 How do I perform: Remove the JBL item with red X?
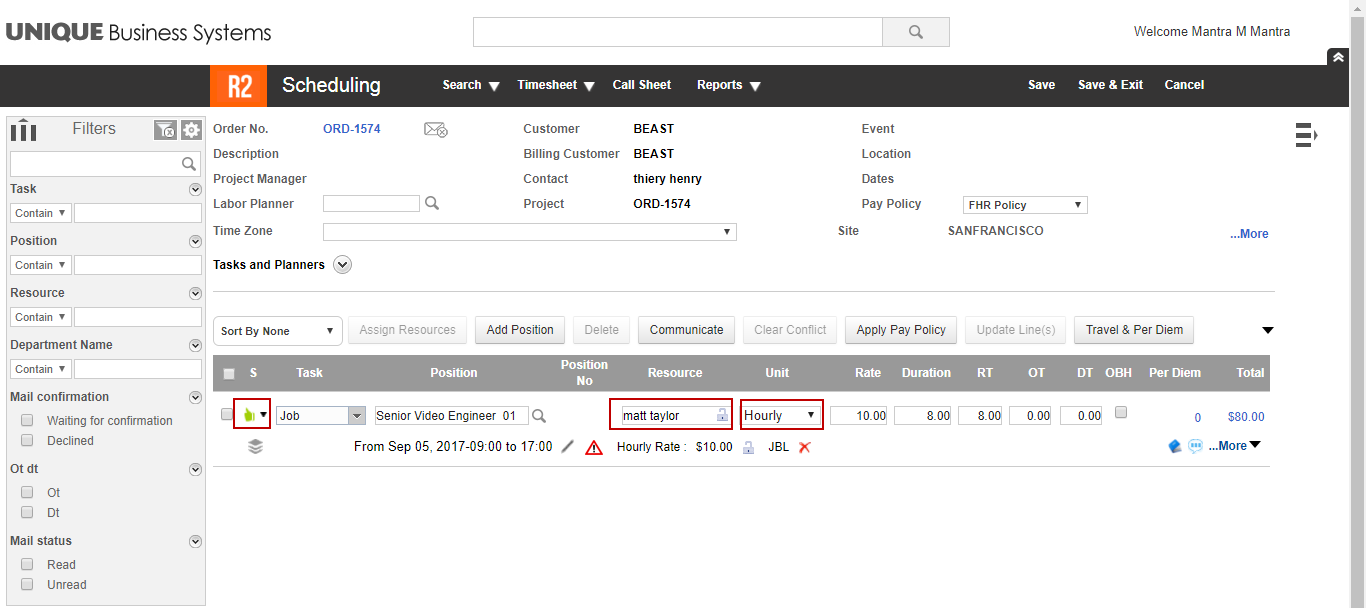804,447
